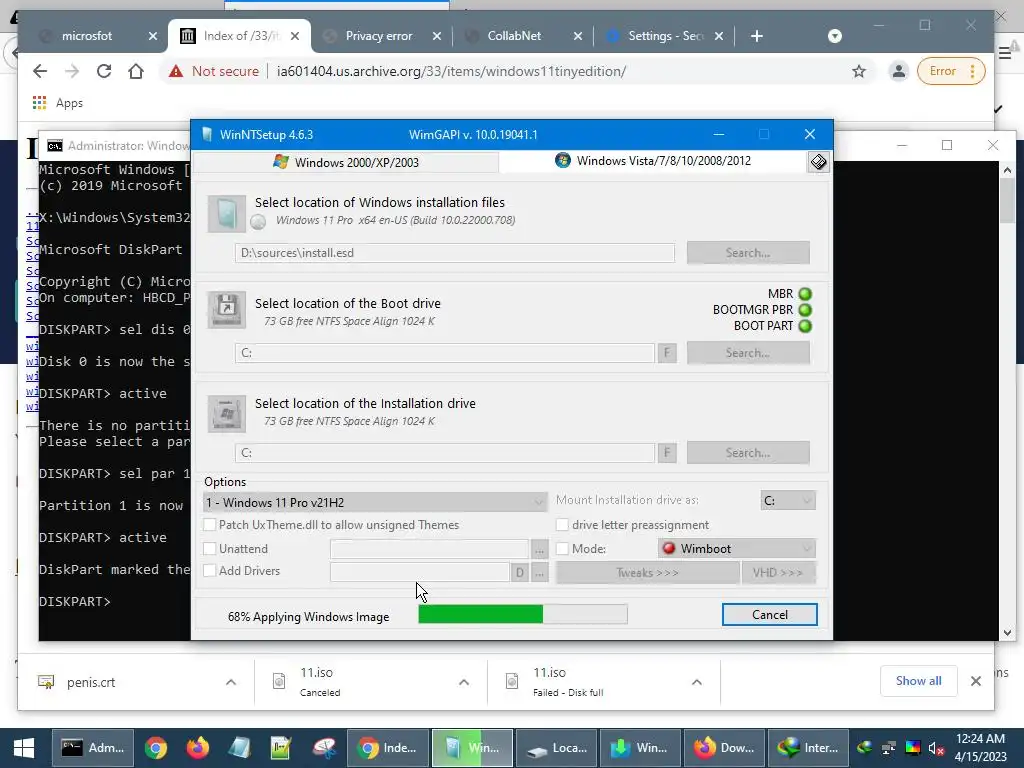Click Show all downloads
The height and width of the screenshot is (768, 1024).
pyautogui.click(x=918, y=681)
